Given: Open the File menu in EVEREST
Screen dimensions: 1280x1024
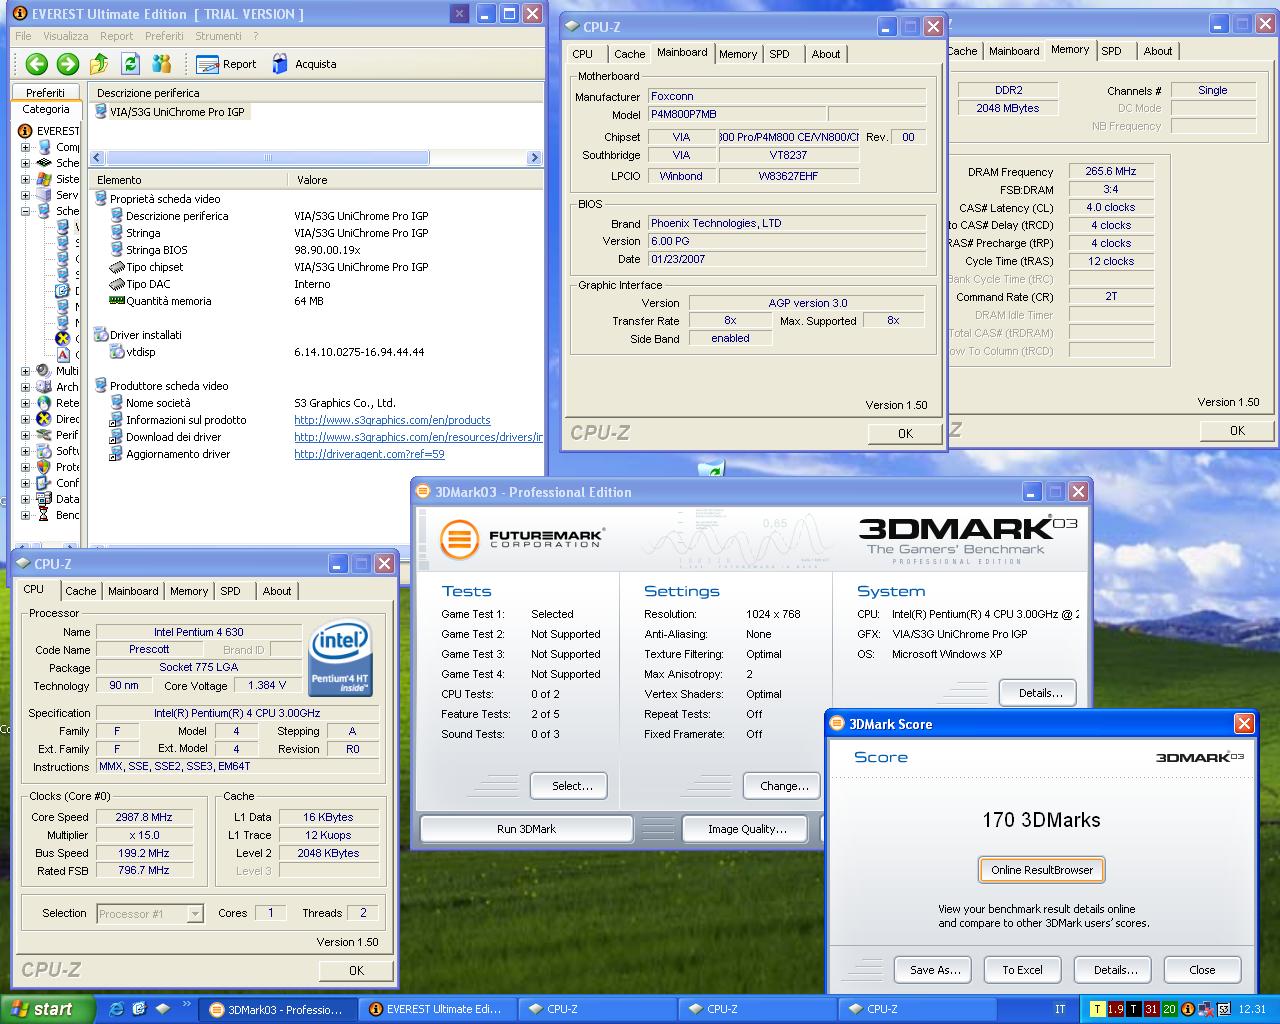Looking at the screenshot, I should tap(23, 36).
